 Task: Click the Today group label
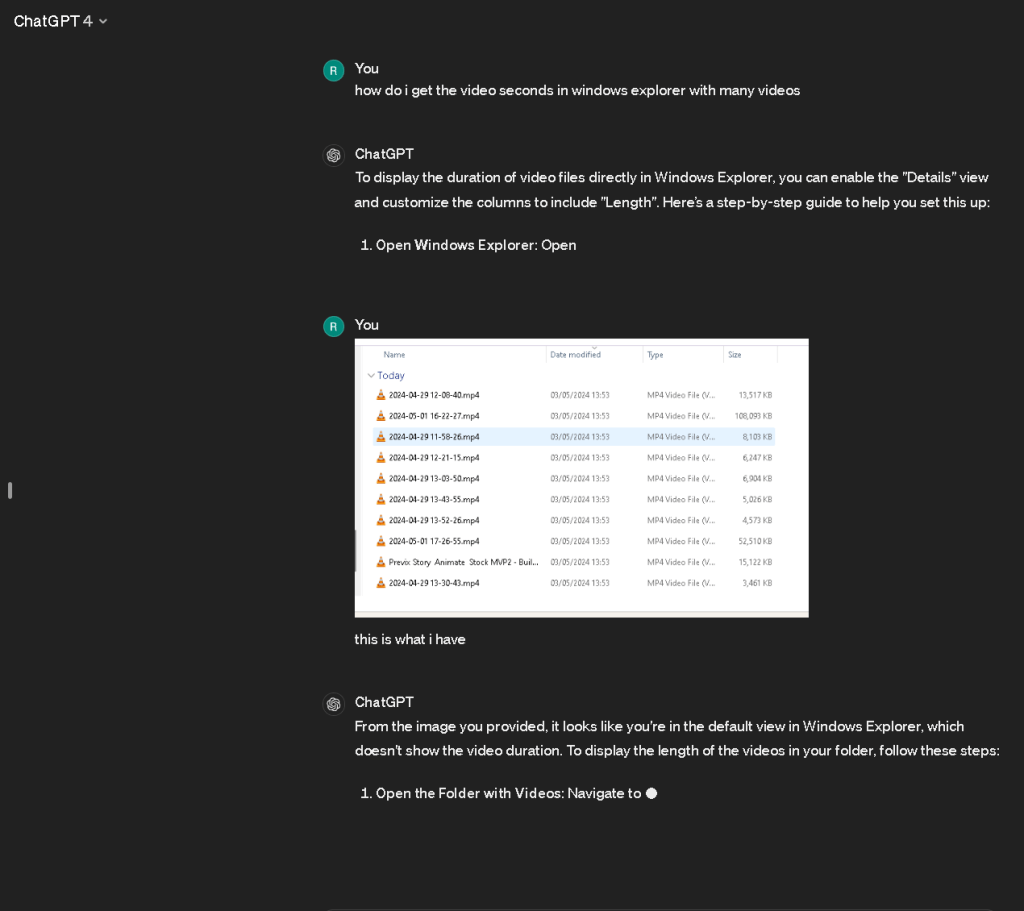pos(391,376)
